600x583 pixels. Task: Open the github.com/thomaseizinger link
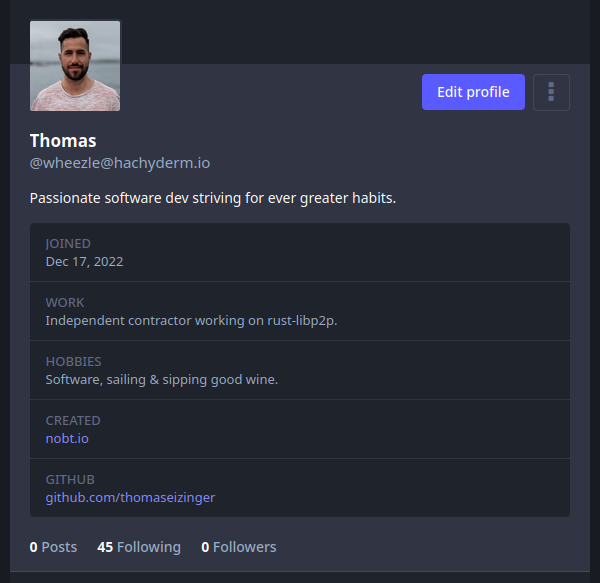pyautogui.click(x=130, y=498)
